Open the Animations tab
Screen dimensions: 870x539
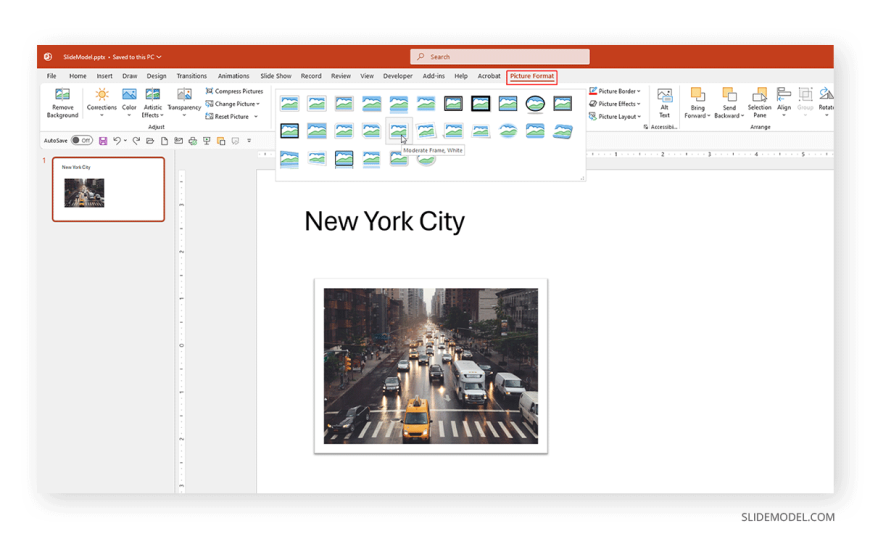[234, 76]
